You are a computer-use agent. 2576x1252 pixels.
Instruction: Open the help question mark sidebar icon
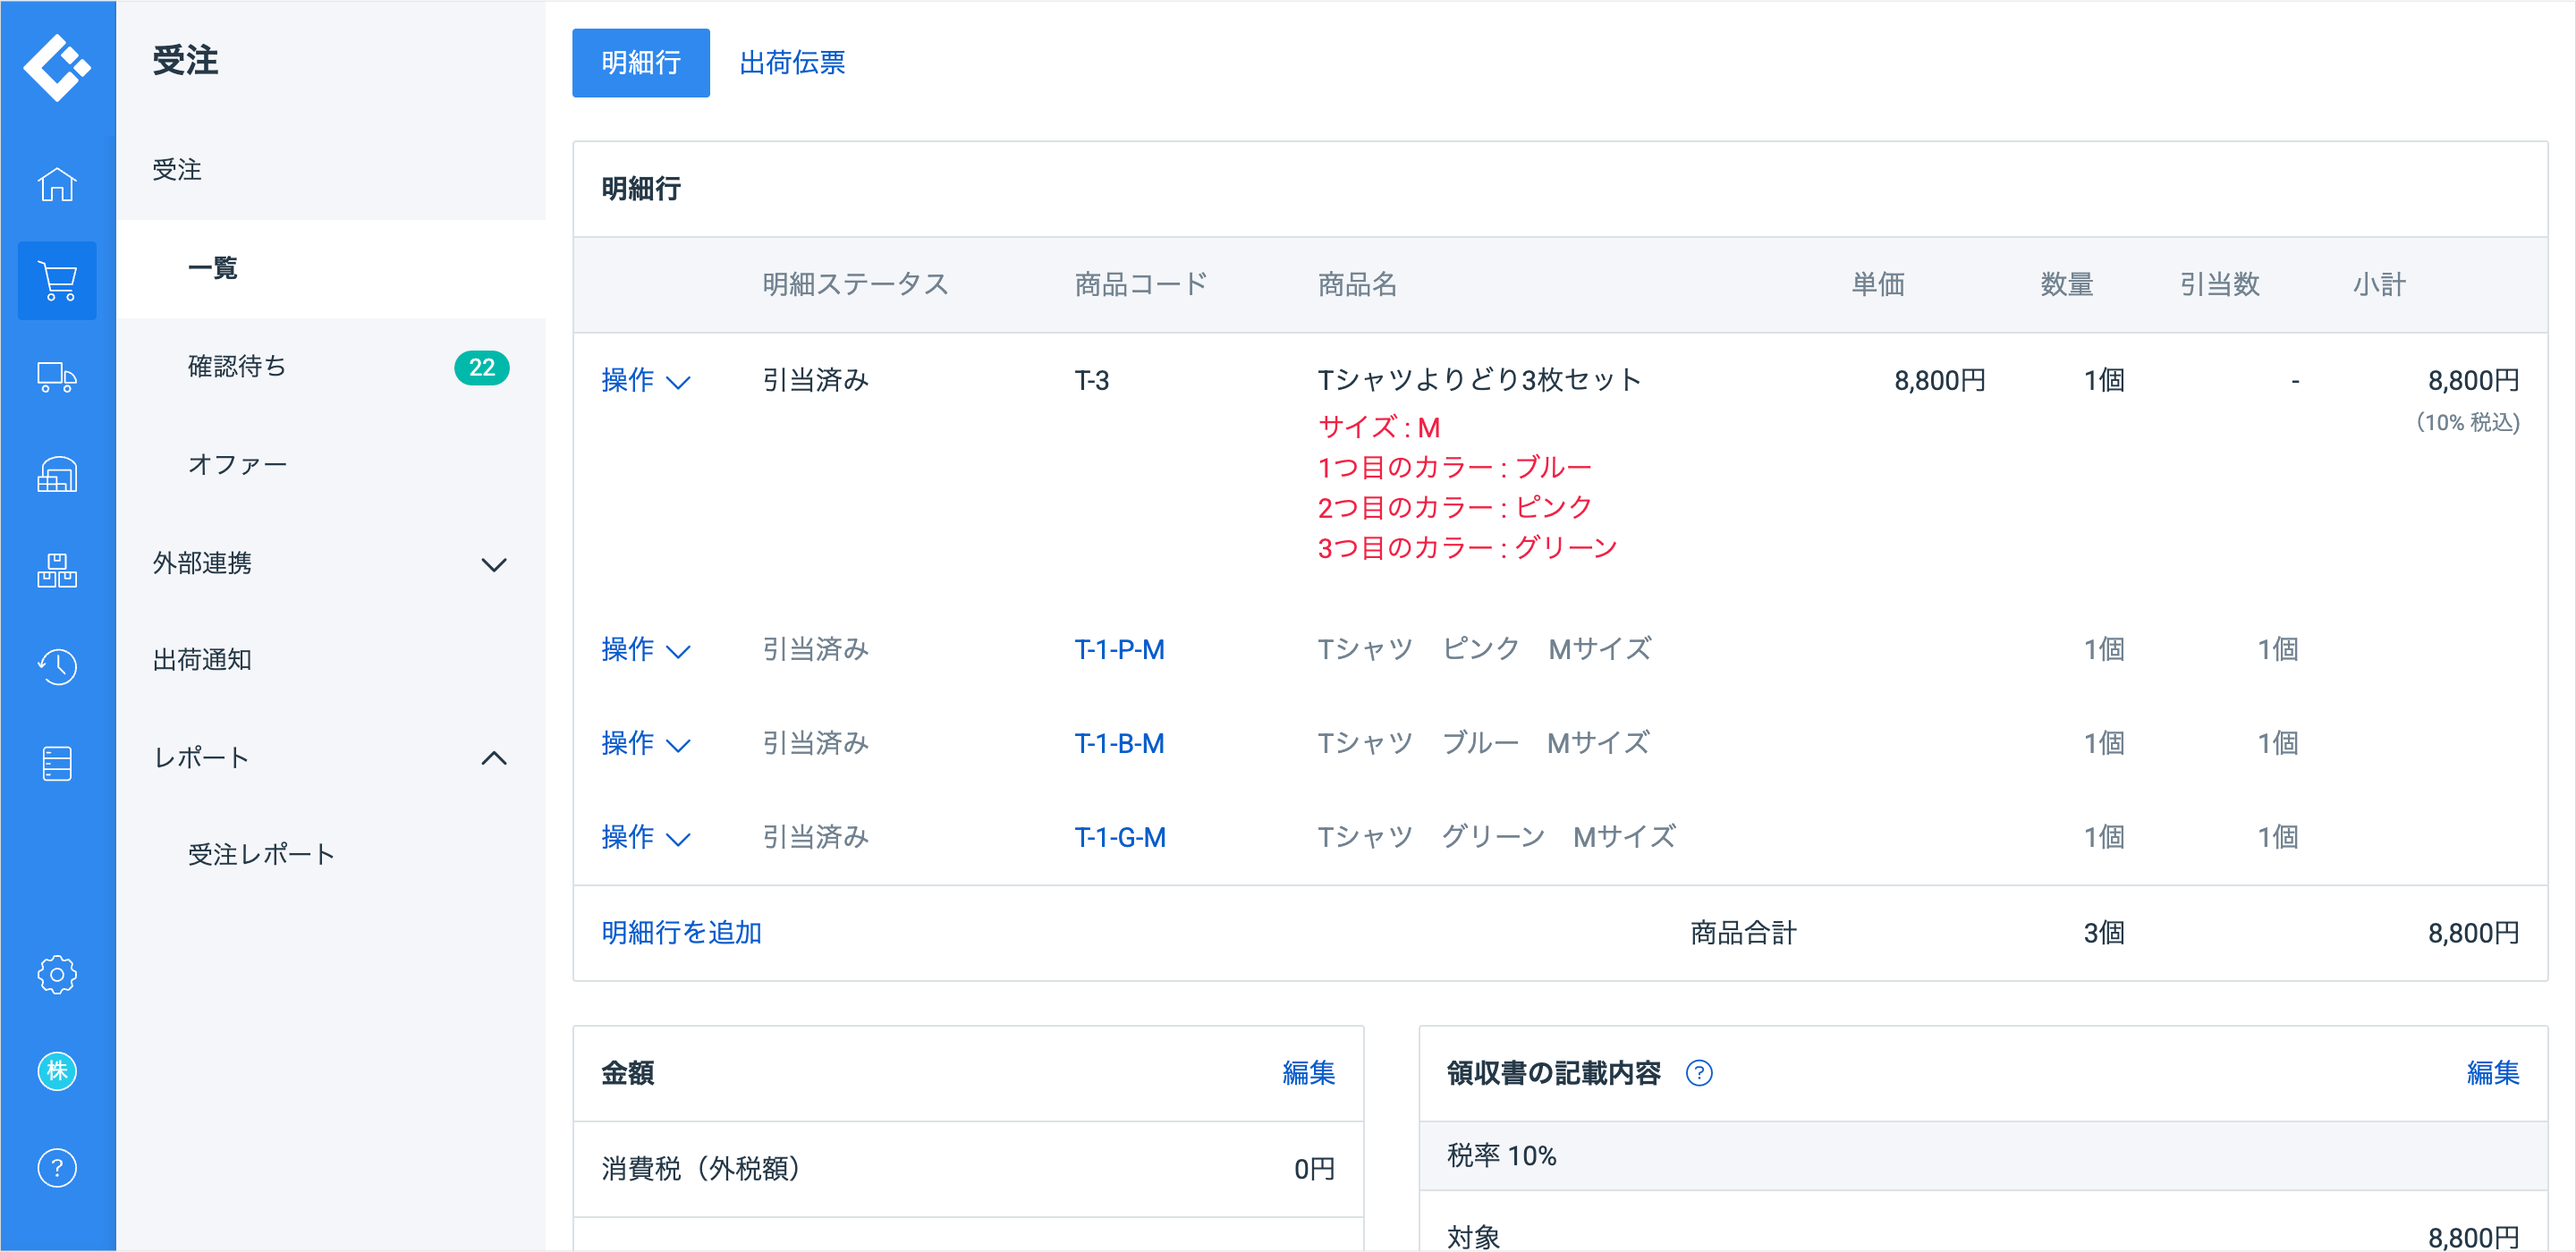(x=57, y=1168)
